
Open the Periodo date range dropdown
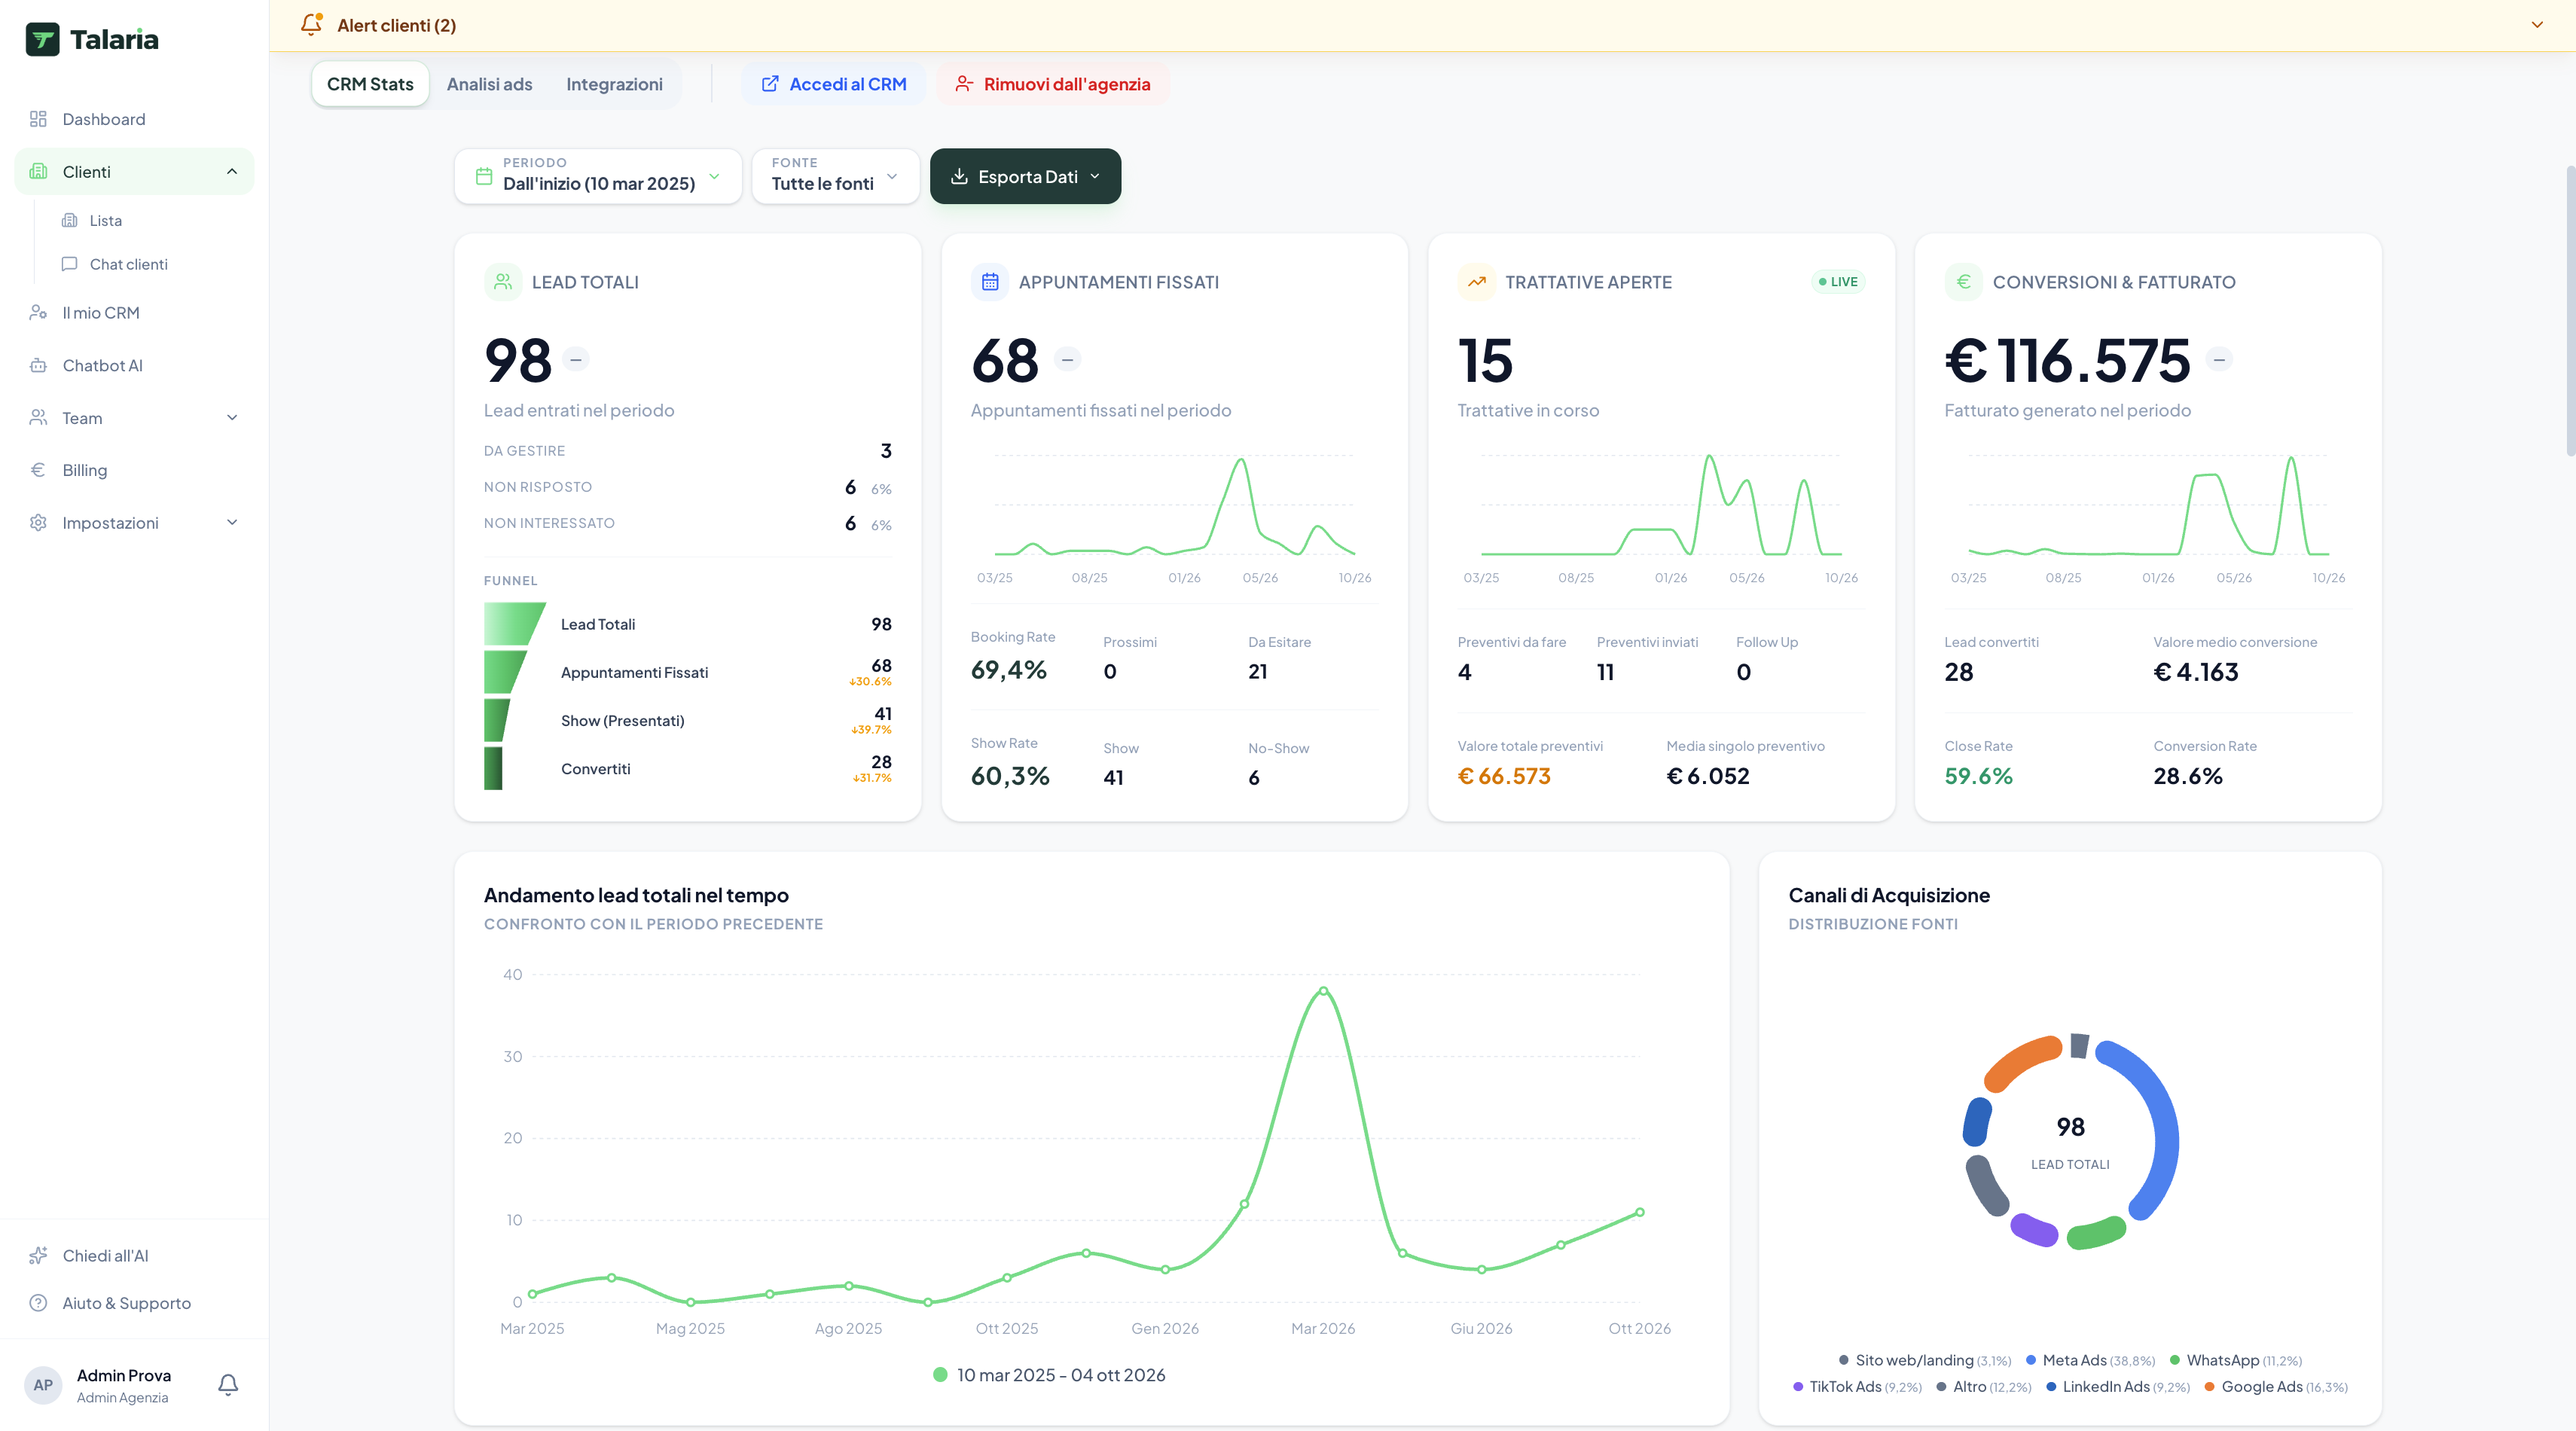pos(598,176)
